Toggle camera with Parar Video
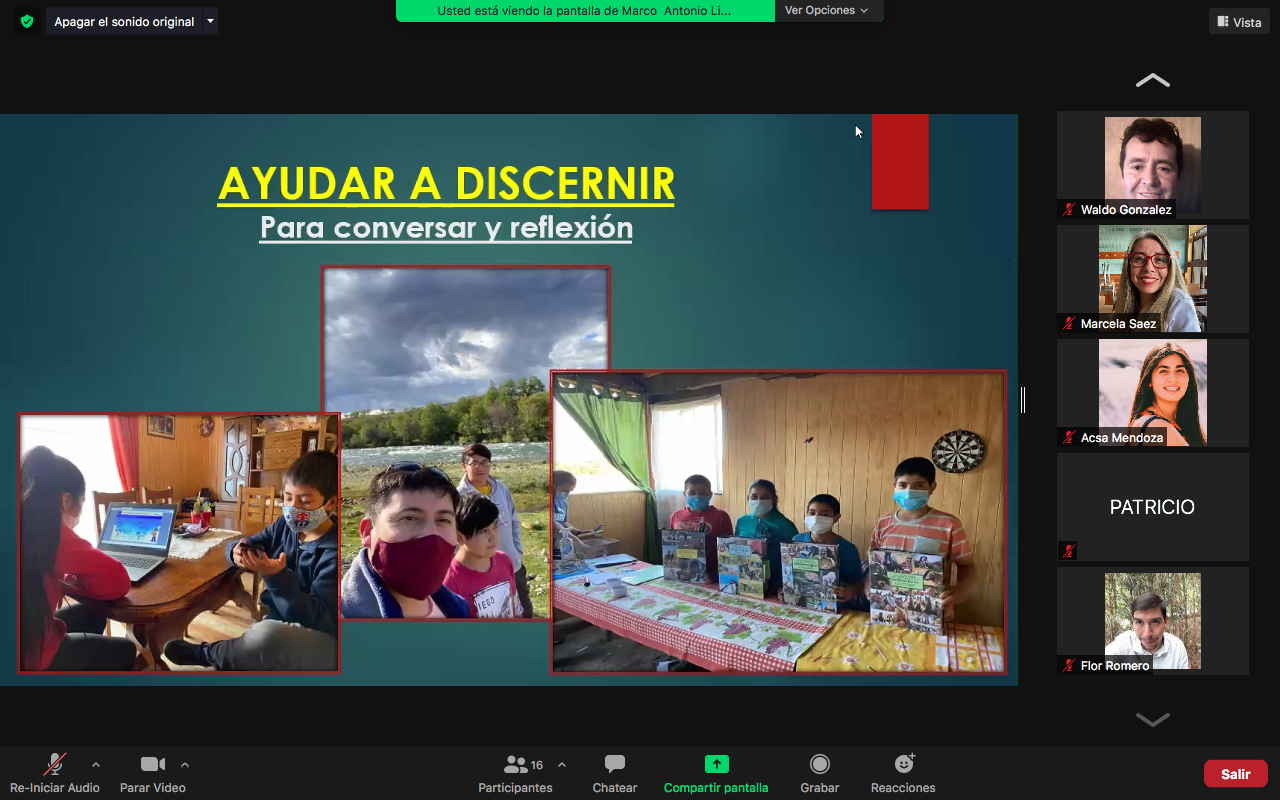The image size is (1280, 800). (x=153, y=765)
